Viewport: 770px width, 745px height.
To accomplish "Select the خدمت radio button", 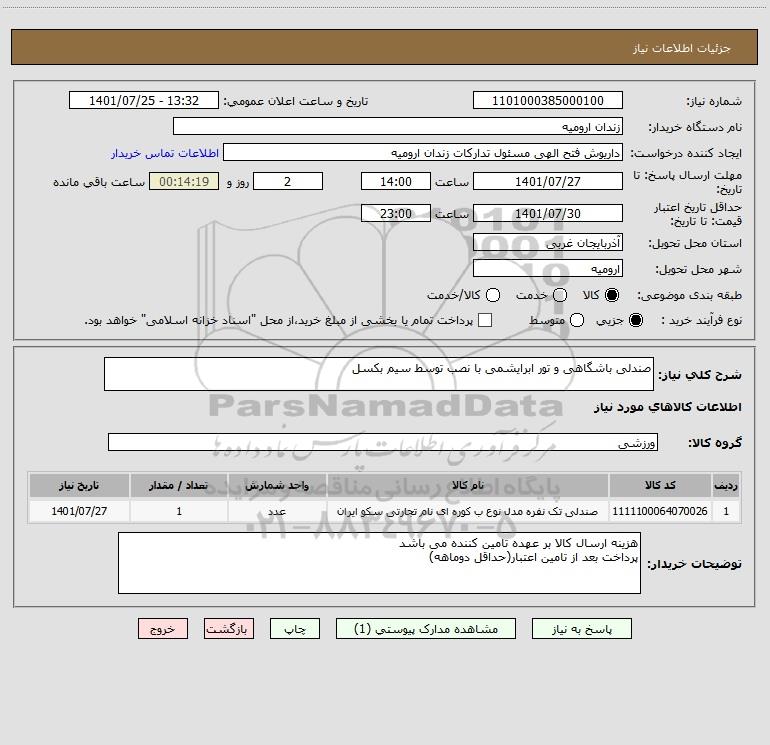I will click(560, 295).
